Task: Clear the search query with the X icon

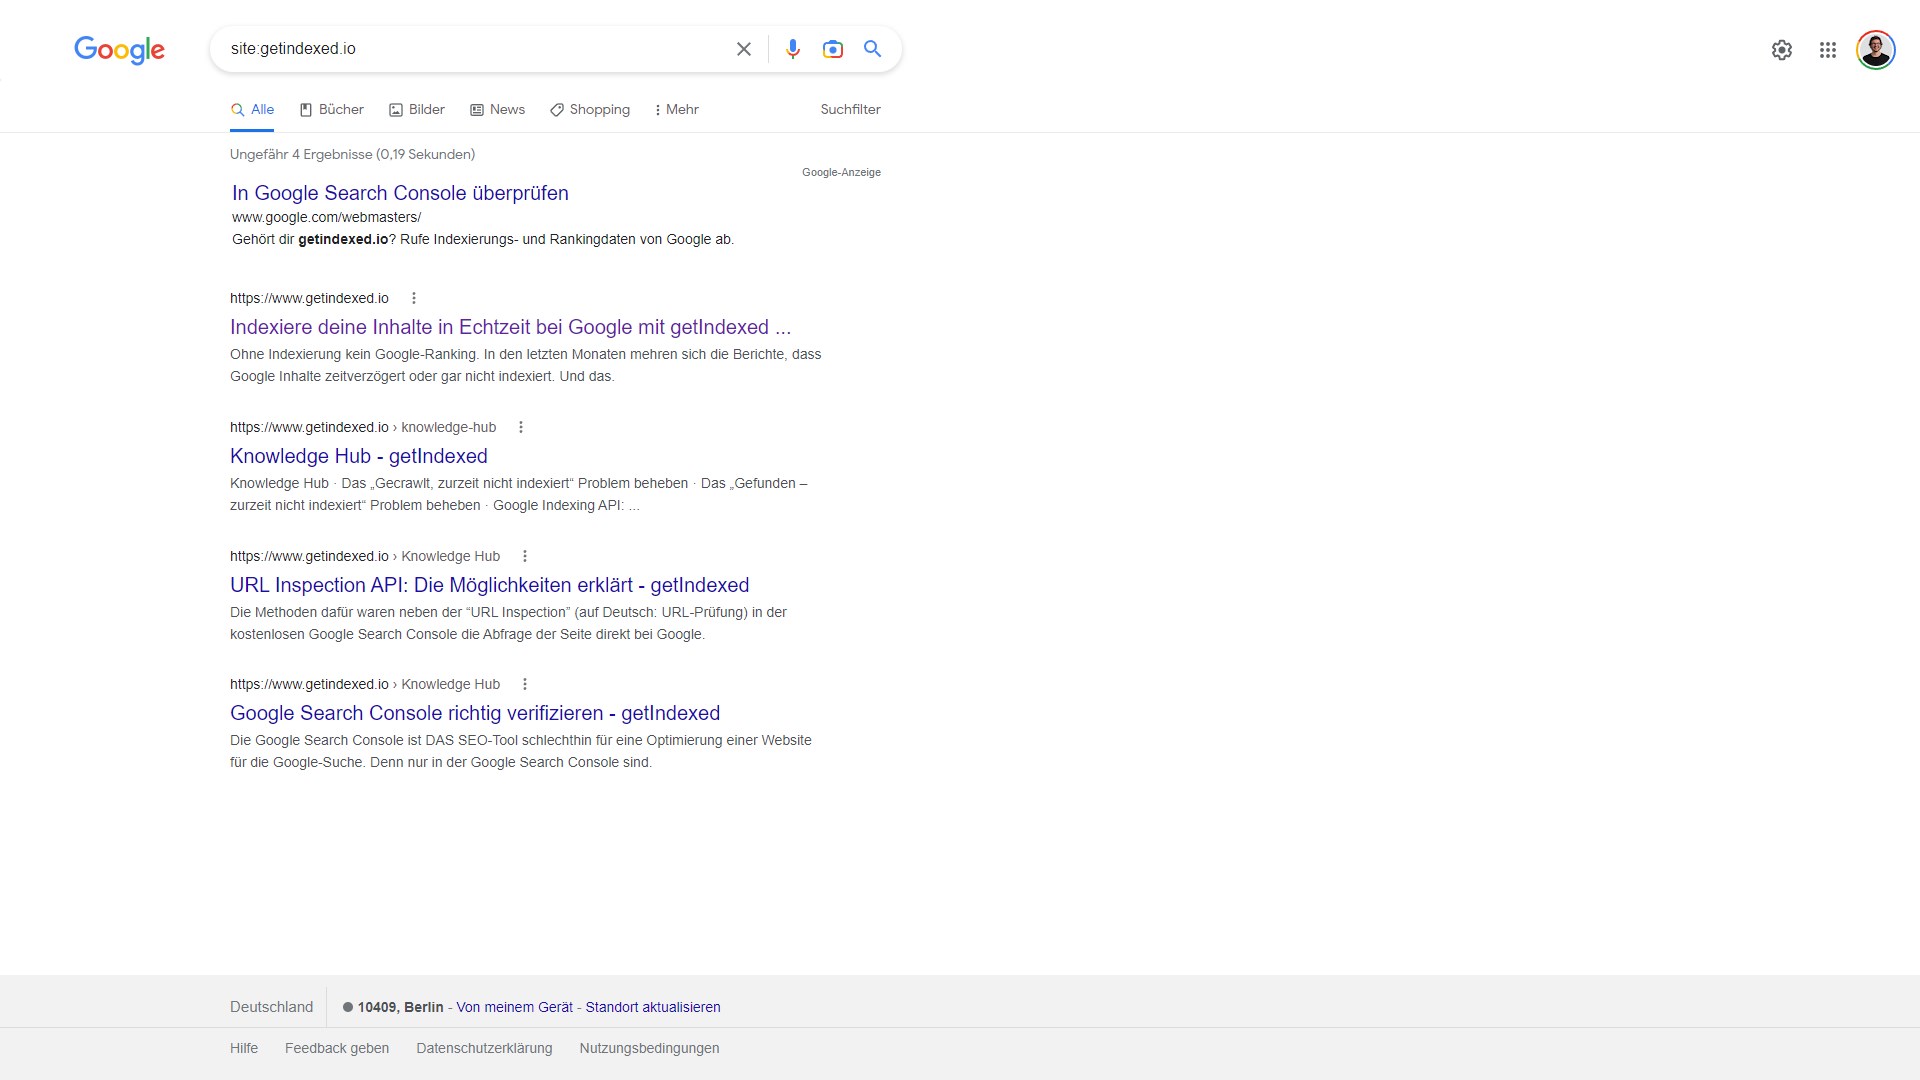Action: click(x=744, y=49)
